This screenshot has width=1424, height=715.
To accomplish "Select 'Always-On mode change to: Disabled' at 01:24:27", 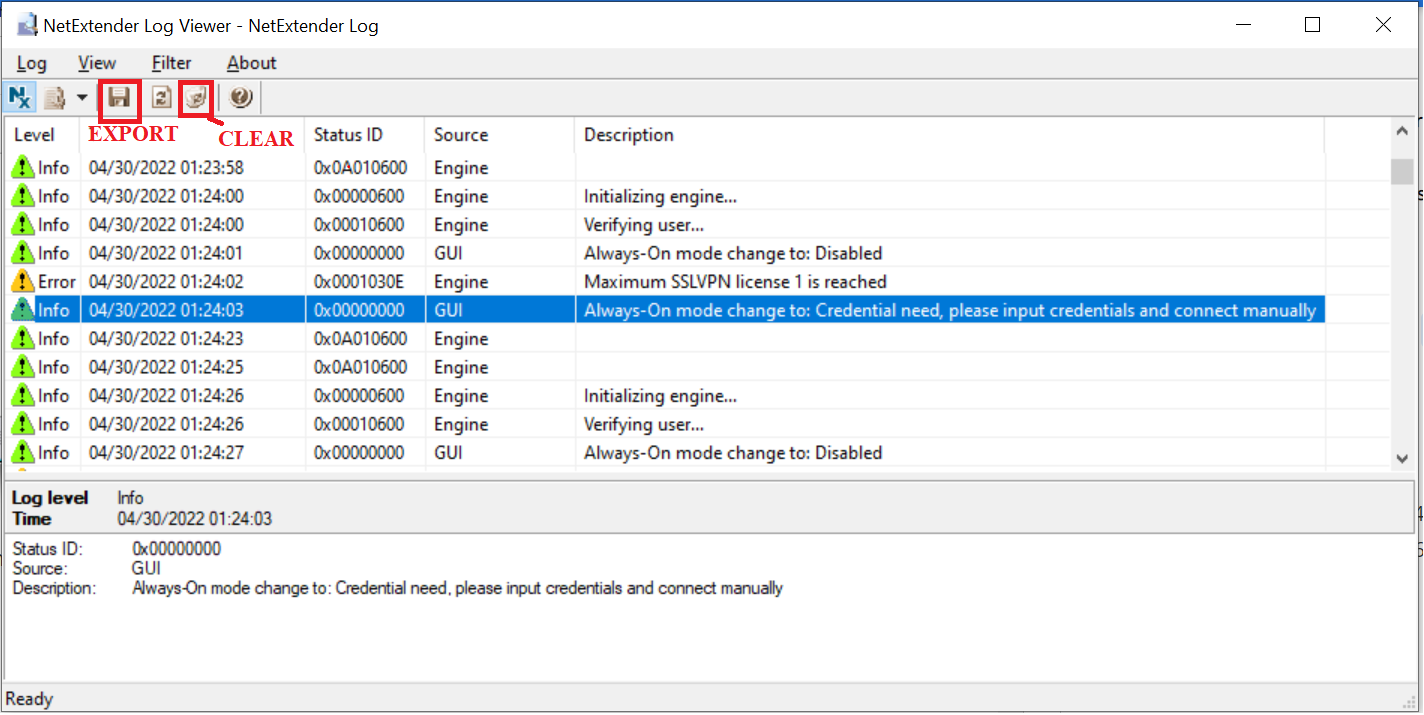I will pyautogui.click(x=733, y=453).
